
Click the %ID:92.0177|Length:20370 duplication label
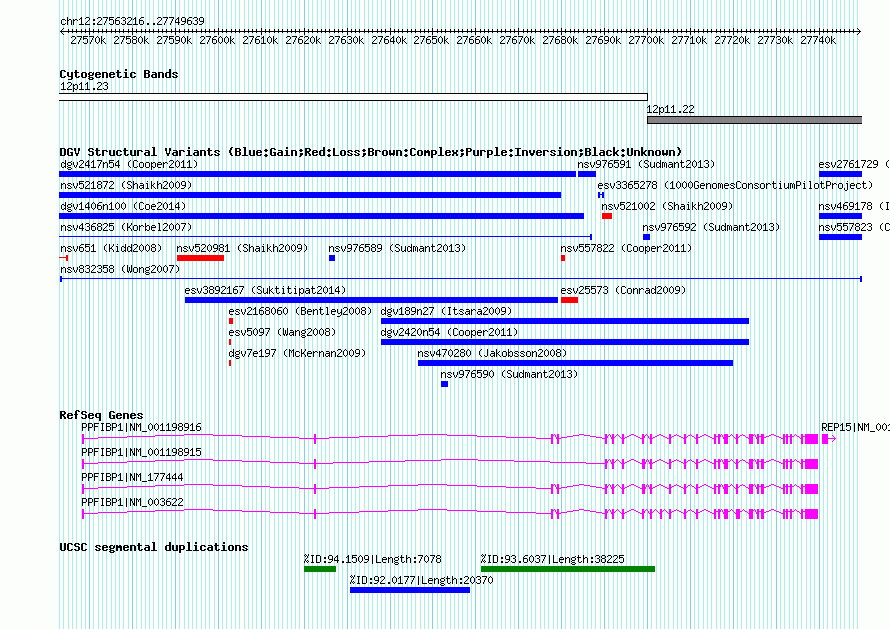coord(421,580)
